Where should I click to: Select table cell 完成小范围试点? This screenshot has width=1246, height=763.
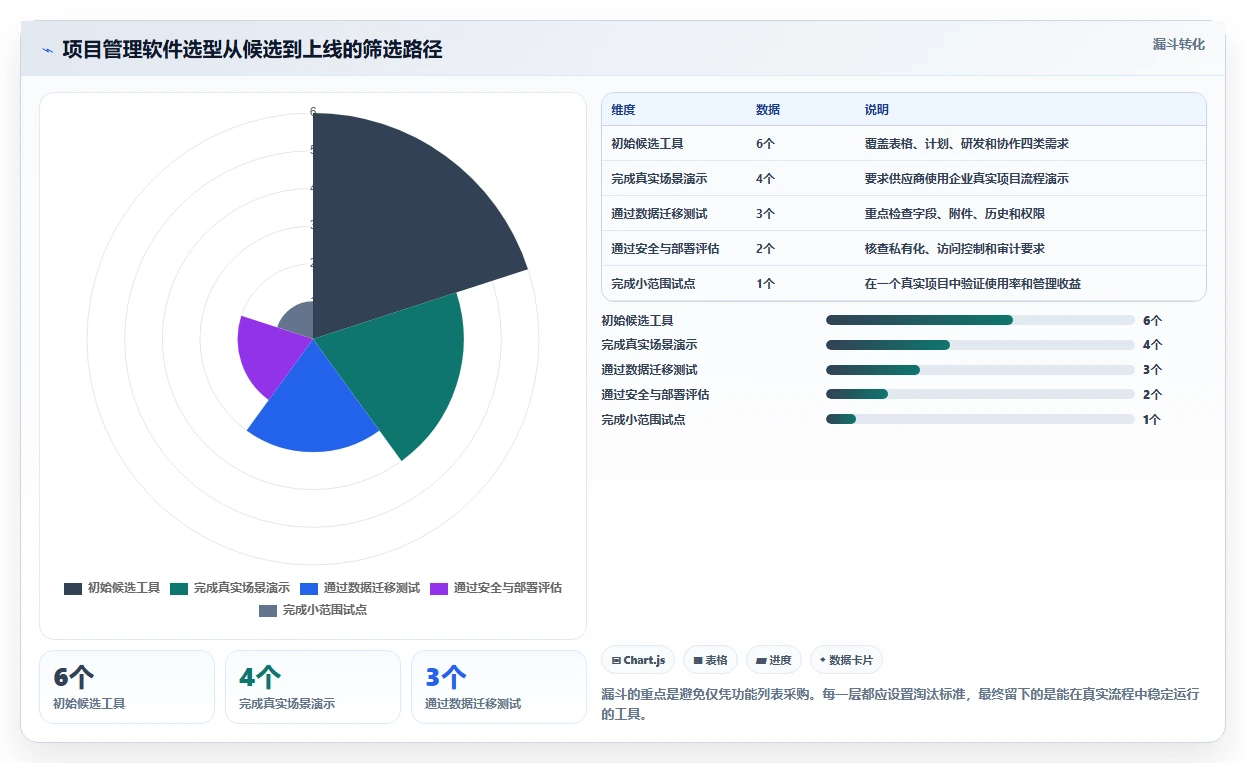point(653,284)
